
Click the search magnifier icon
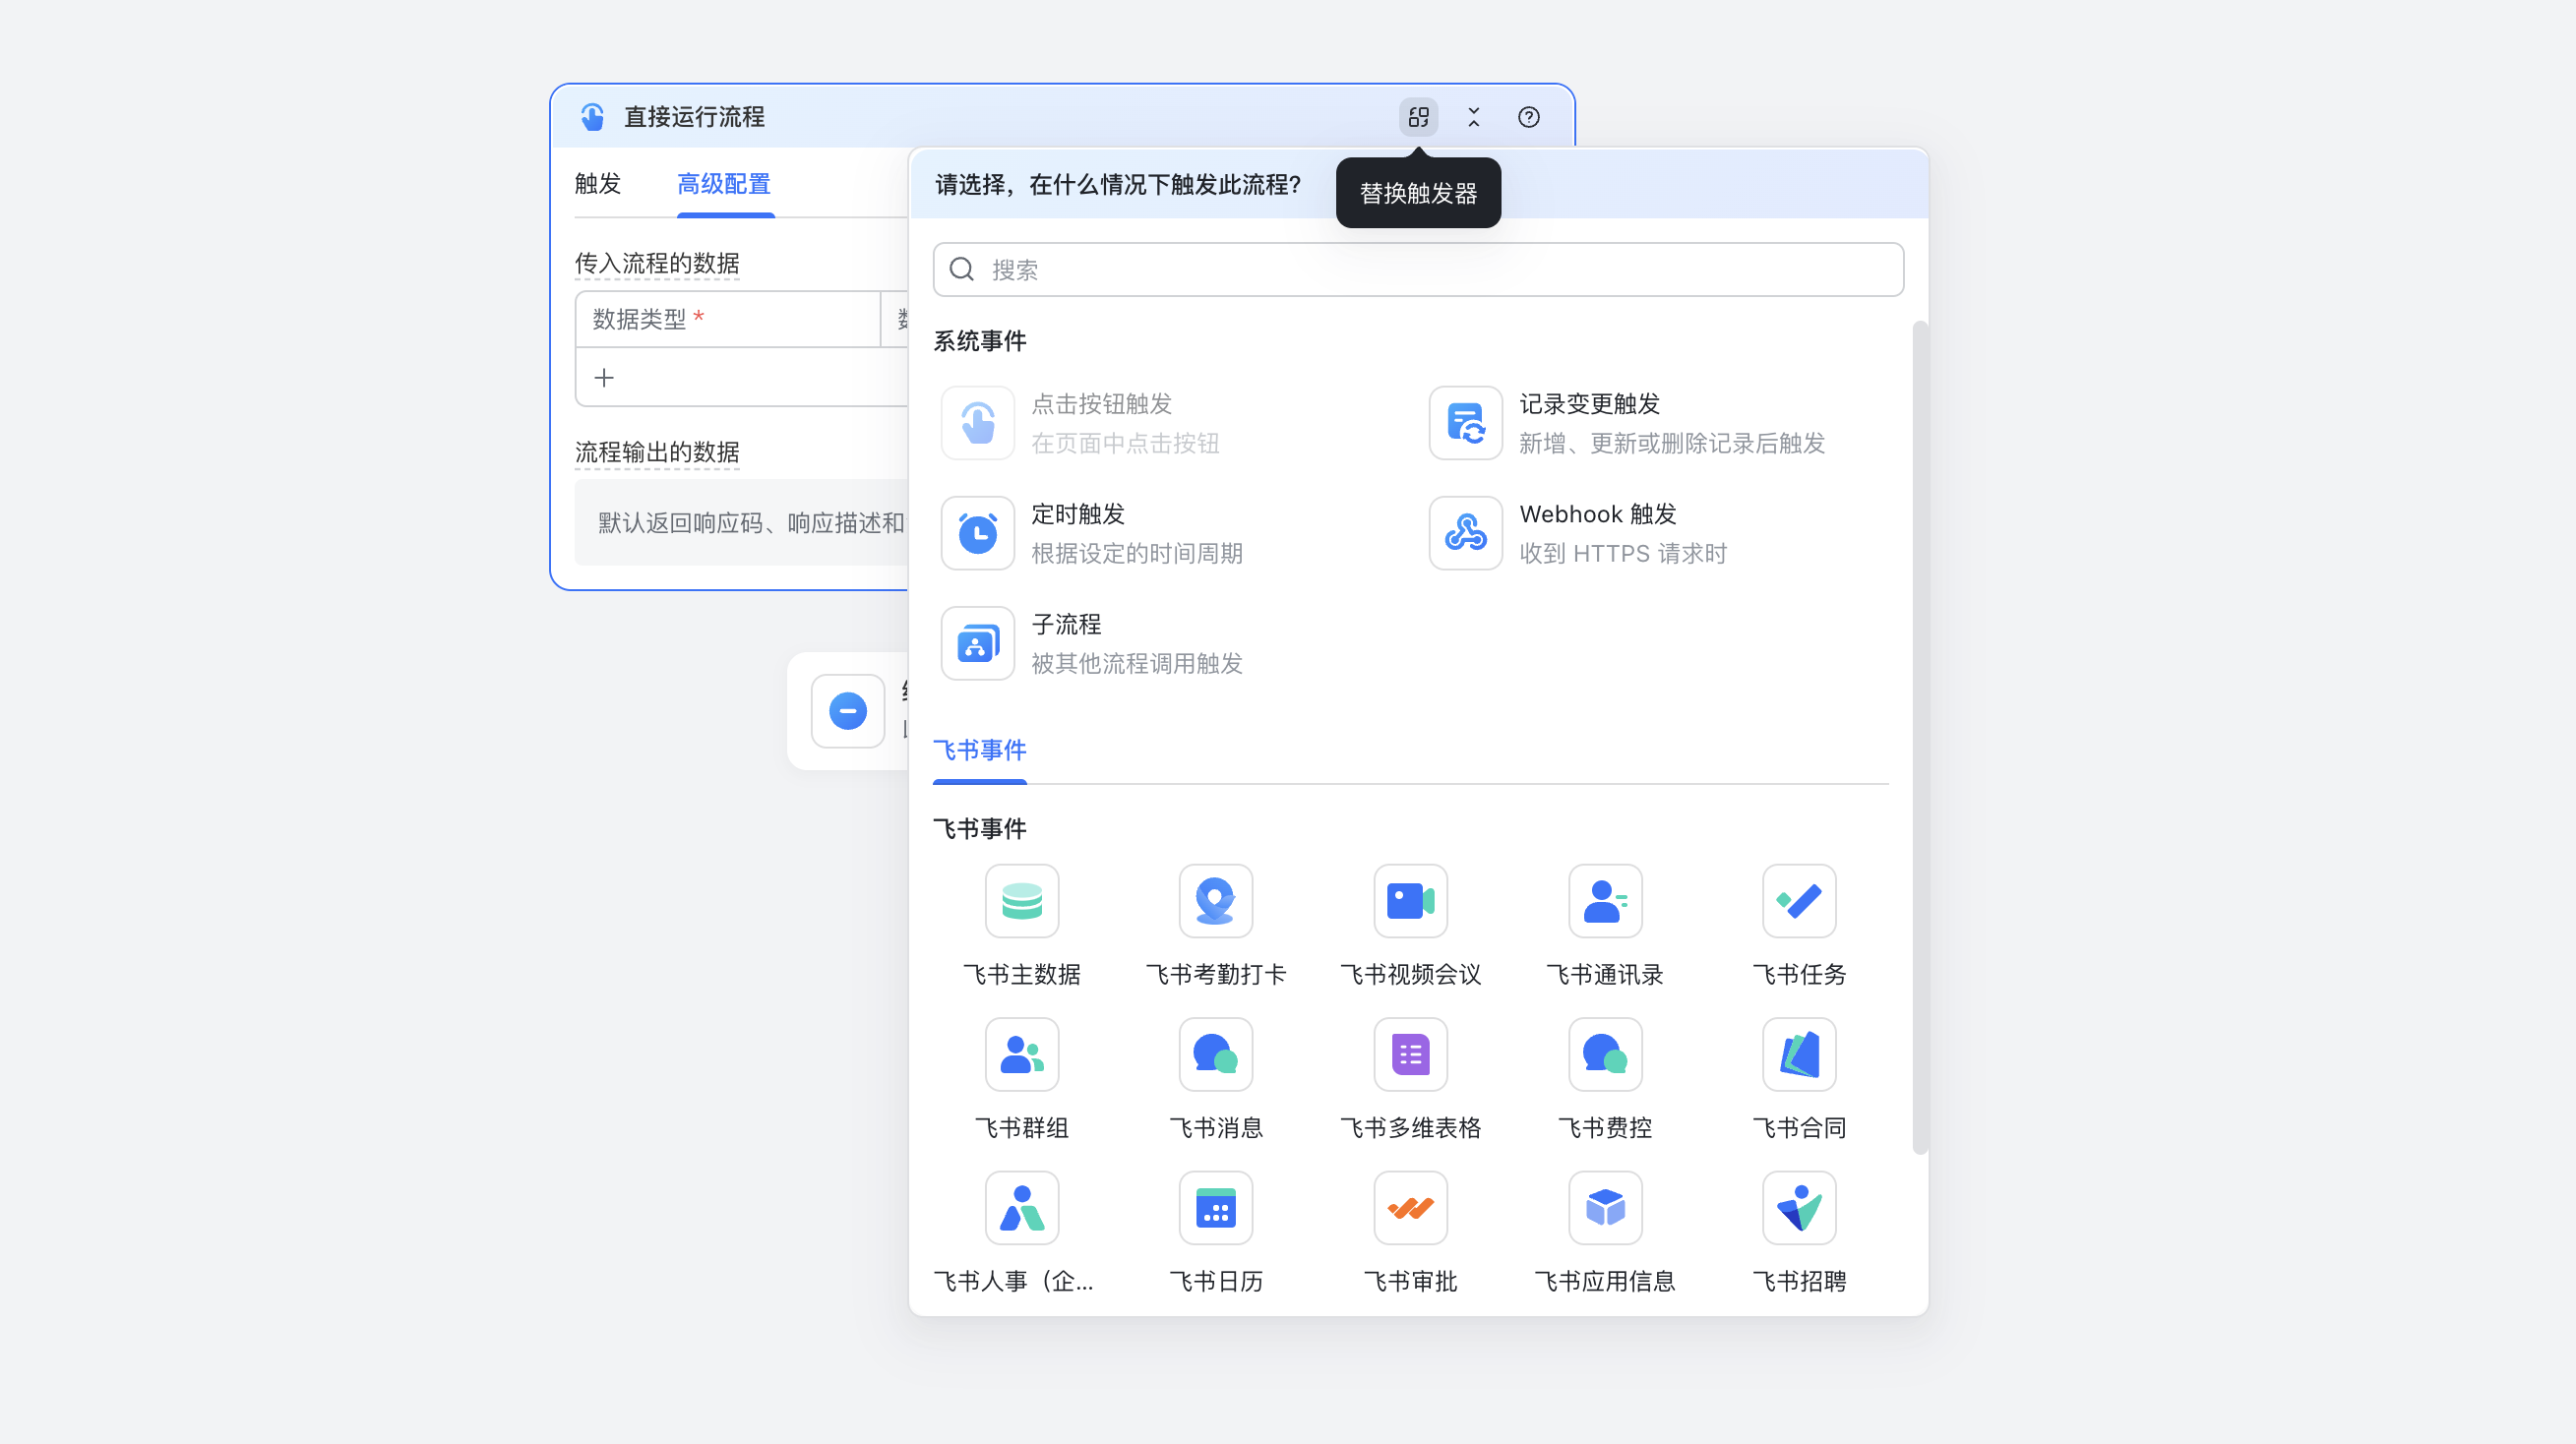tap(961, 269)
